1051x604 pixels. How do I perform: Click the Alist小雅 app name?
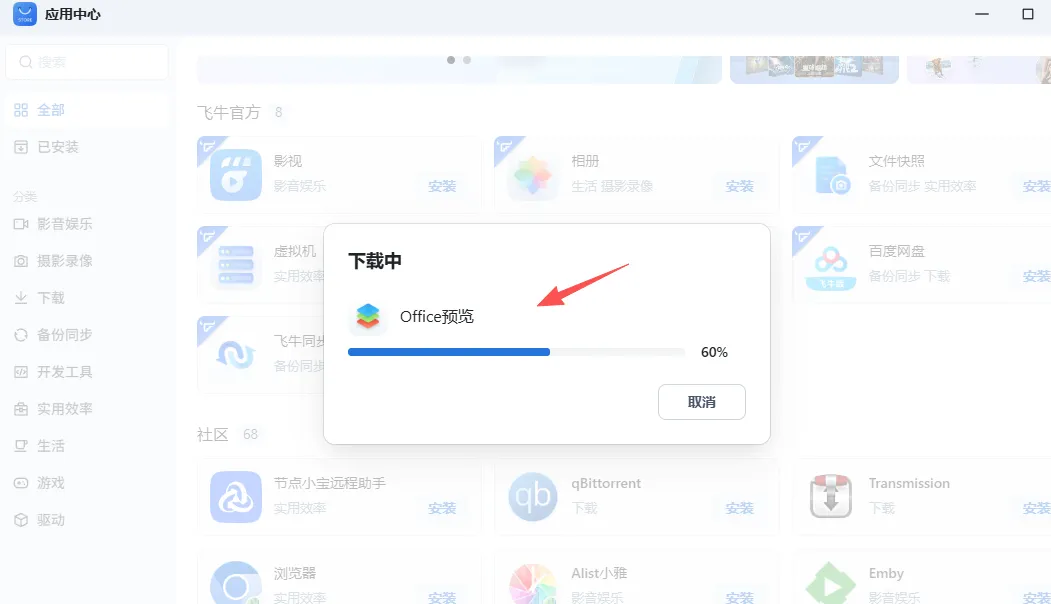[x=599, y=573]
